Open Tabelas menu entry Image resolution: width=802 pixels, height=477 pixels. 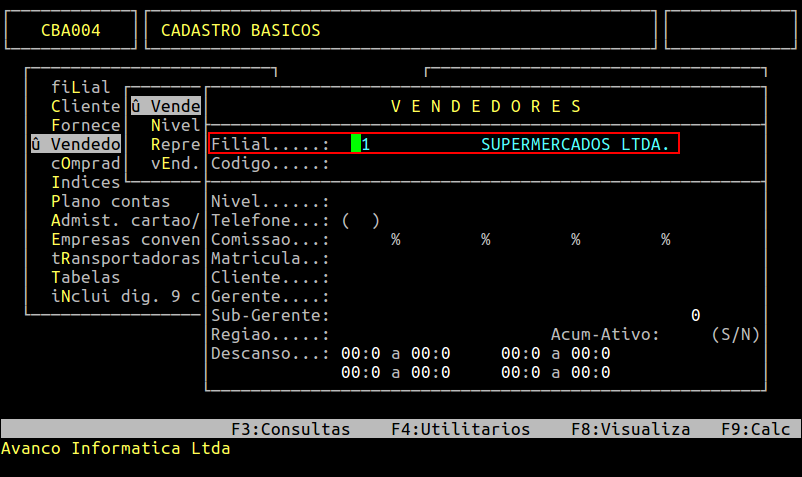(85, 277)
